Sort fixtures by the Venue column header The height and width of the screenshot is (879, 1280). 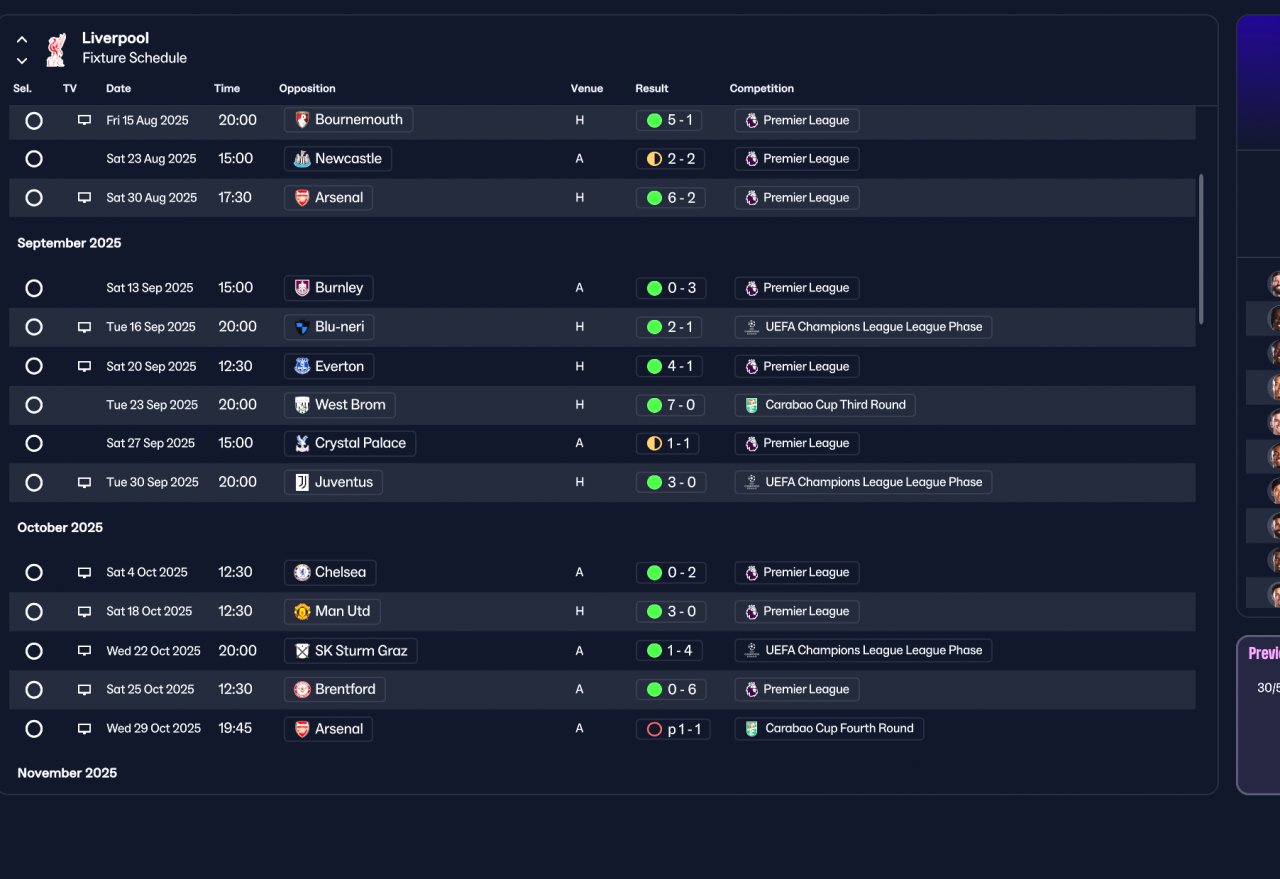pos(587,89)
